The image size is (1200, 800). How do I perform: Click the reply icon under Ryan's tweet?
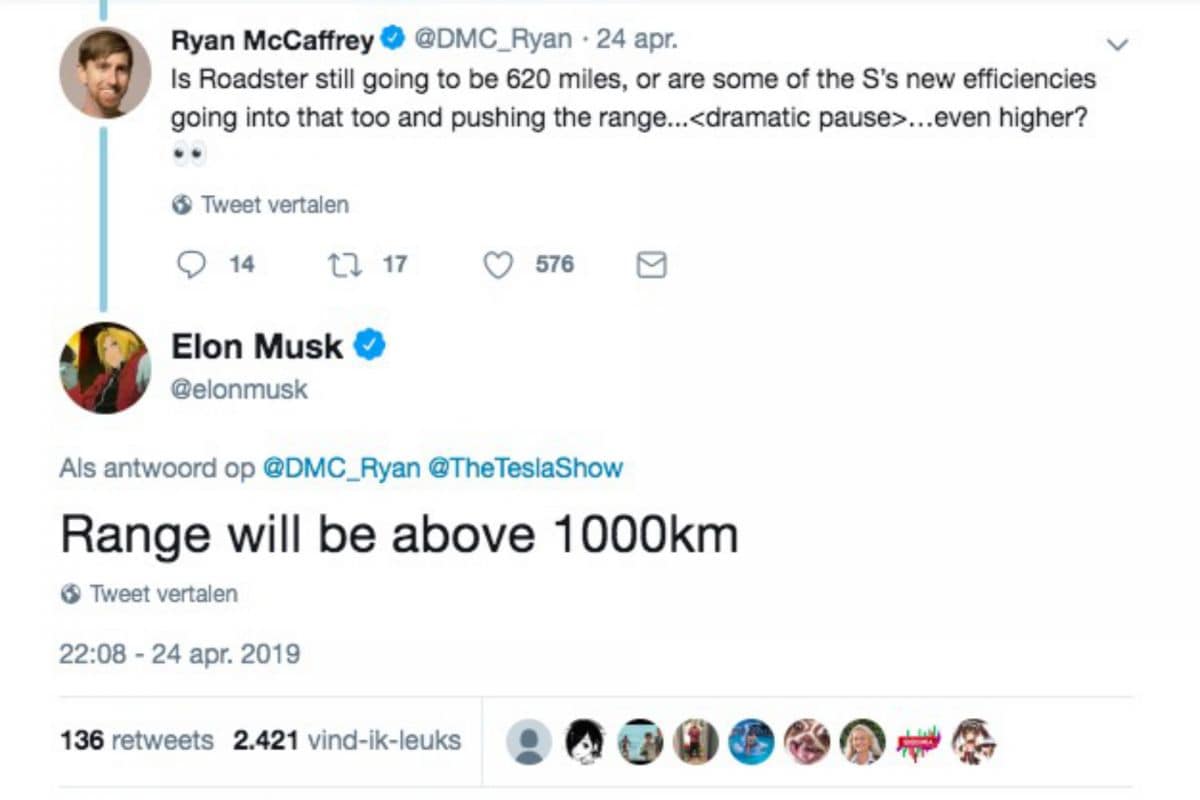coord(191,265)
